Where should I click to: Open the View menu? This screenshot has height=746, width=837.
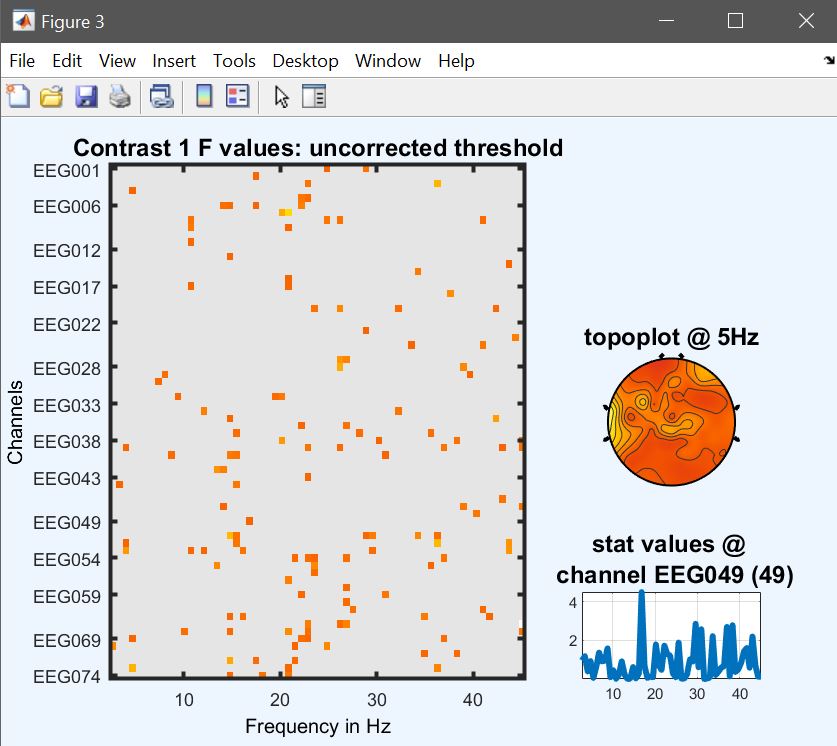point(117,61)
